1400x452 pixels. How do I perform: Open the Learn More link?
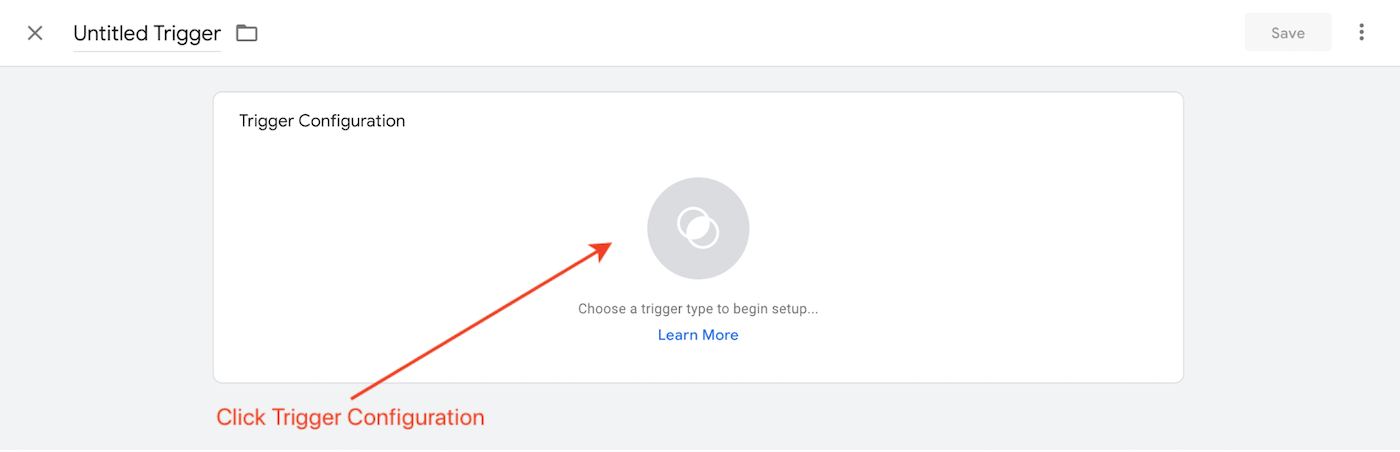pos(698,335)
